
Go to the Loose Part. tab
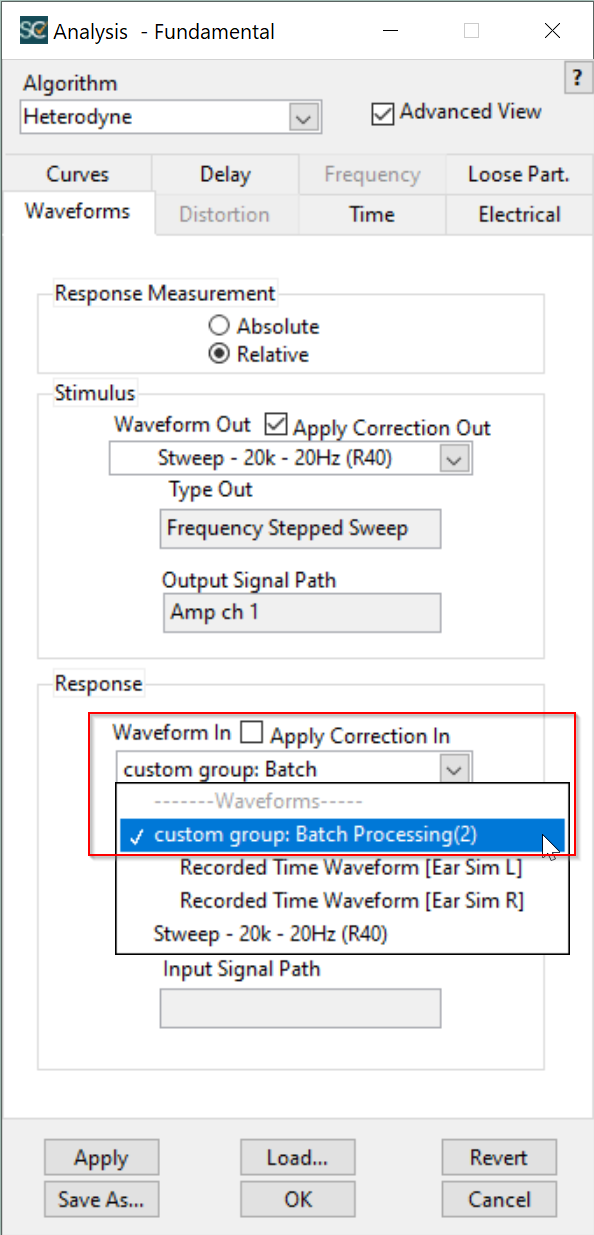518,174
